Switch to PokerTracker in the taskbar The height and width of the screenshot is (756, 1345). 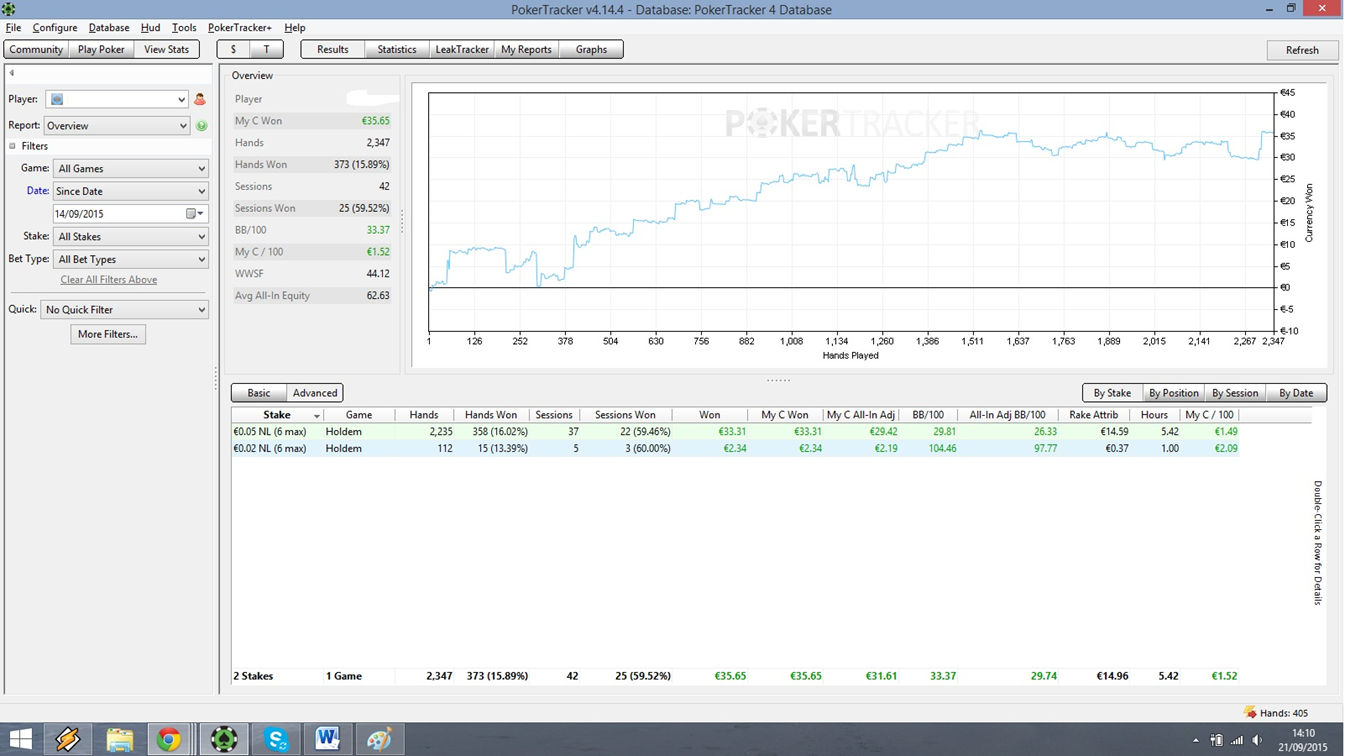224,739
